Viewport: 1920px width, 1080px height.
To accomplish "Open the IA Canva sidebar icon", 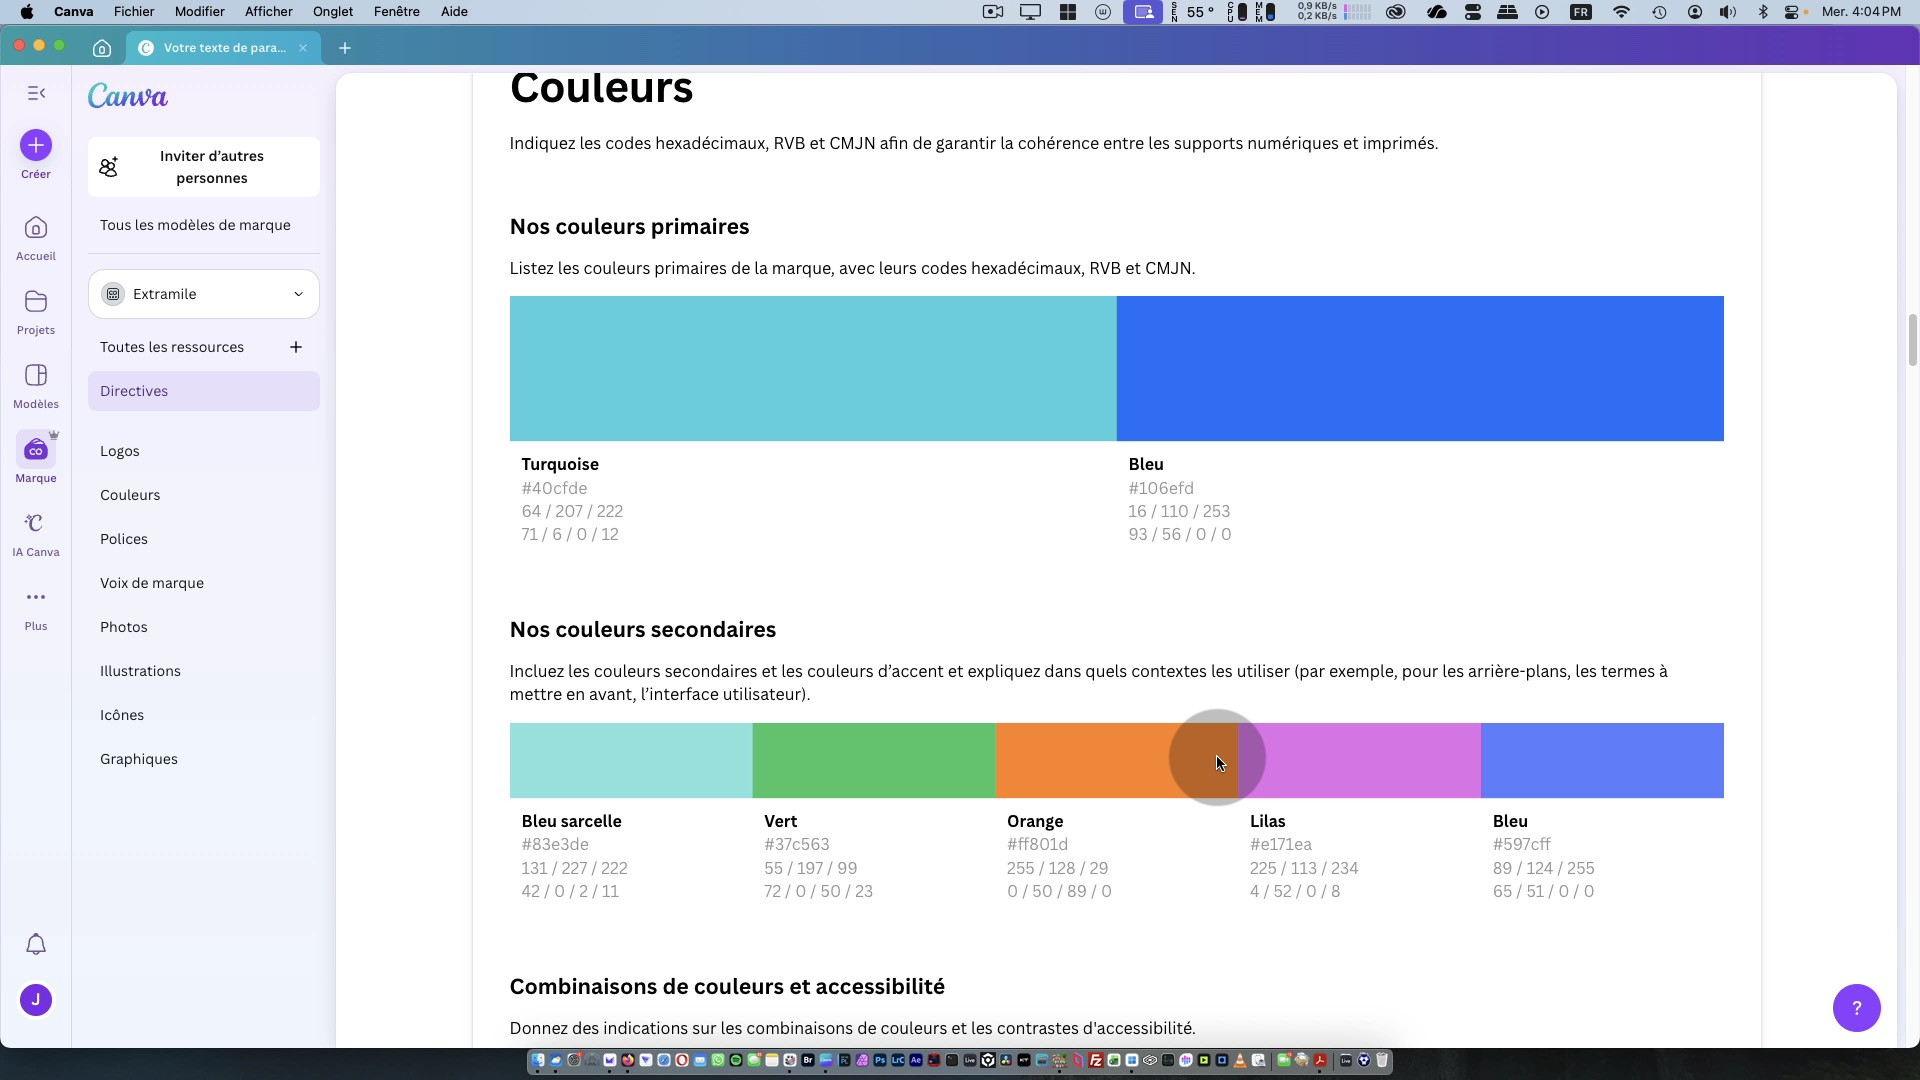I will point(36,524).
